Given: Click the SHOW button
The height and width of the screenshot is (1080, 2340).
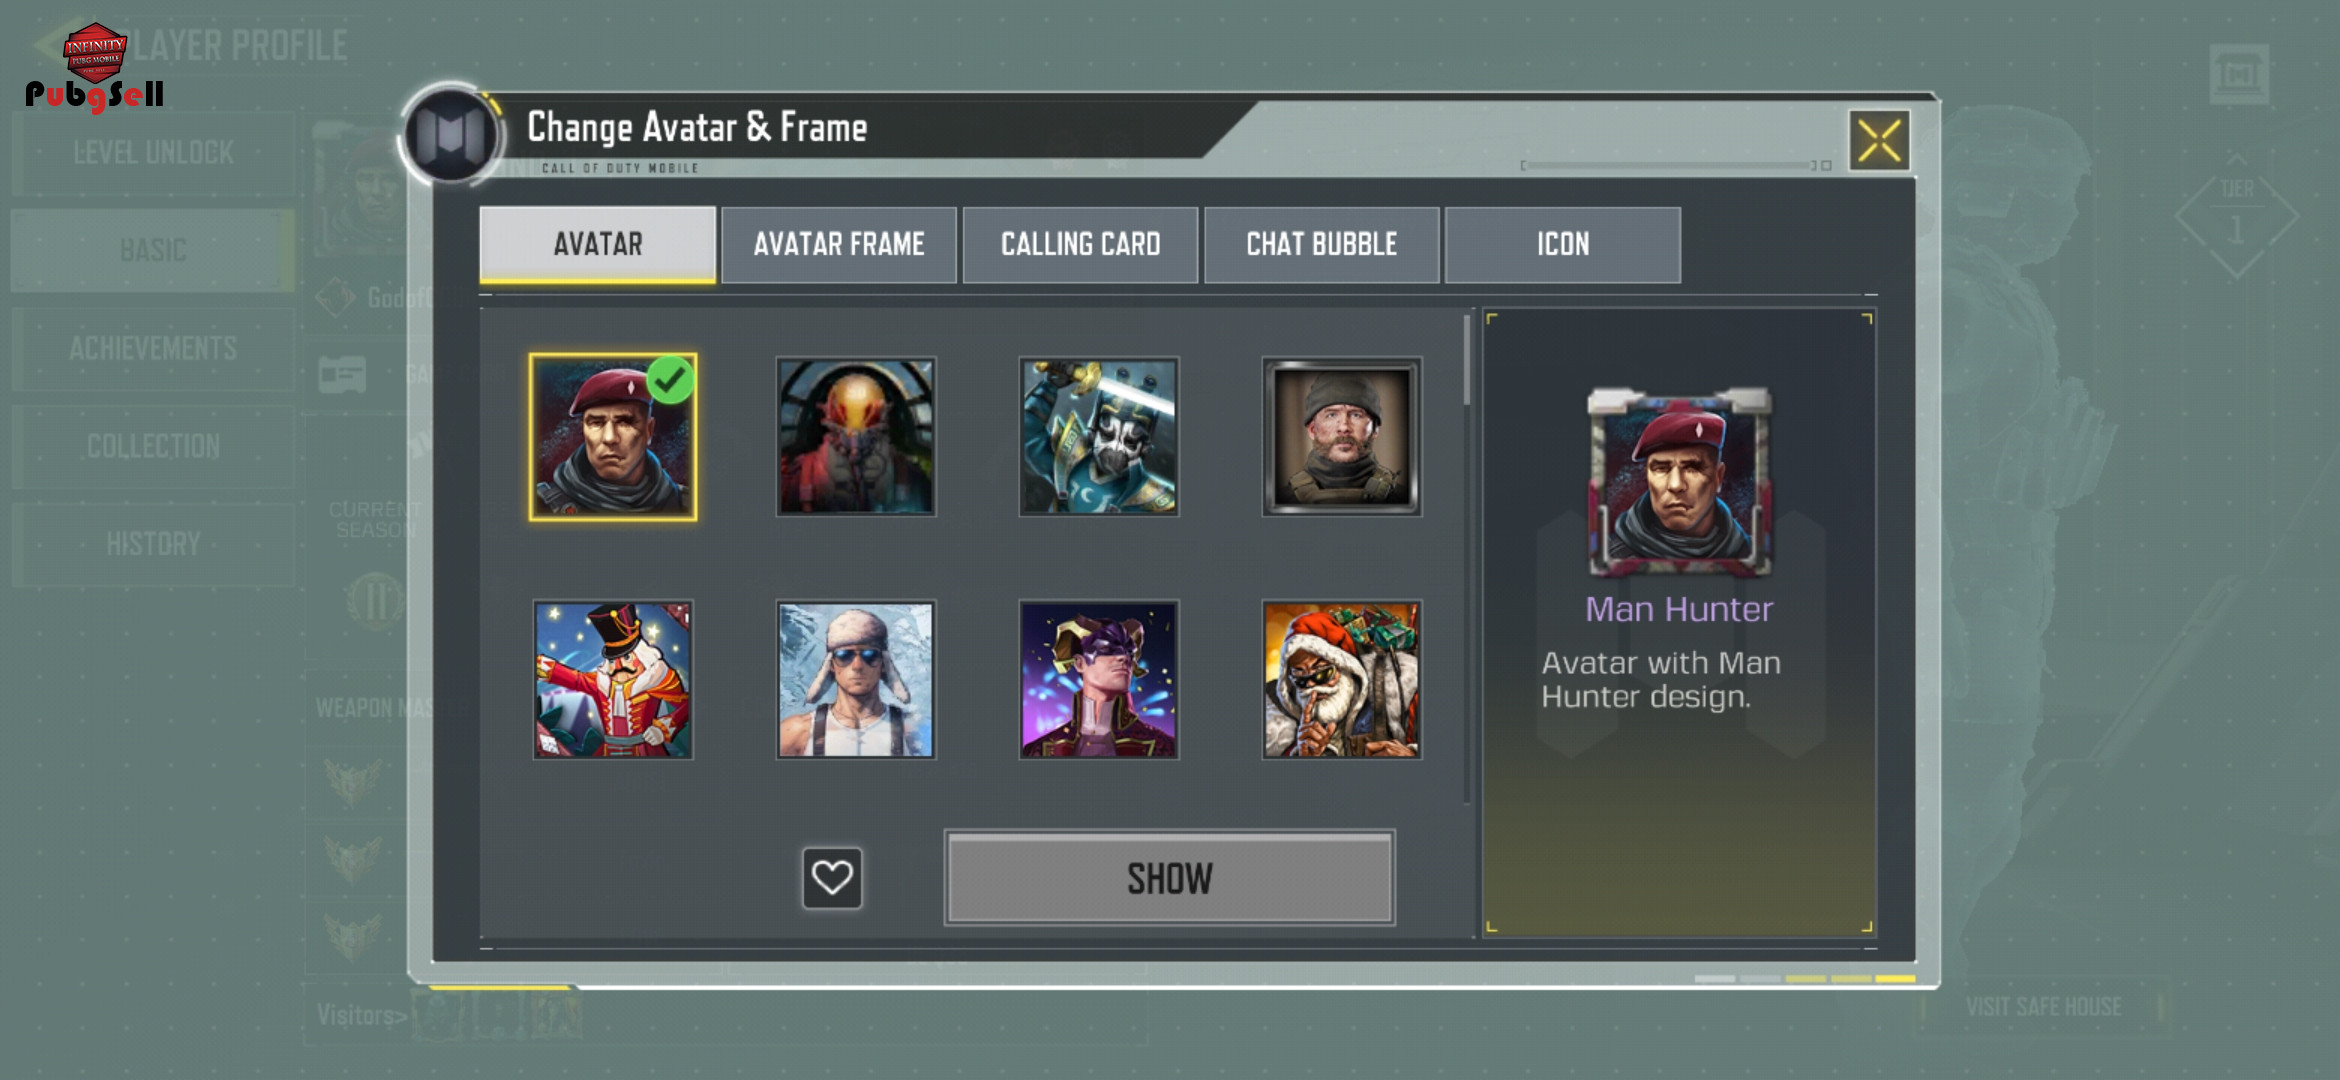Looking at the screenshot, I should (x=1170, y=878).
